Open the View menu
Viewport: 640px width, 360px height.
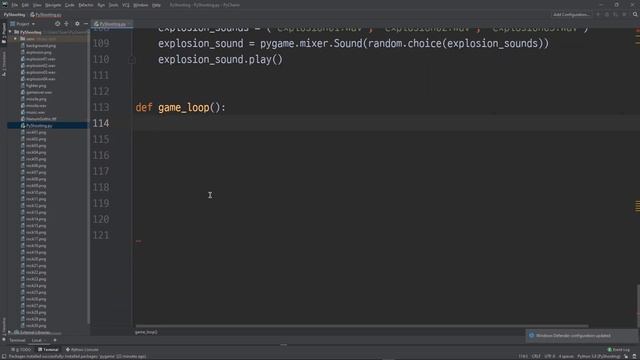[37, 5]
